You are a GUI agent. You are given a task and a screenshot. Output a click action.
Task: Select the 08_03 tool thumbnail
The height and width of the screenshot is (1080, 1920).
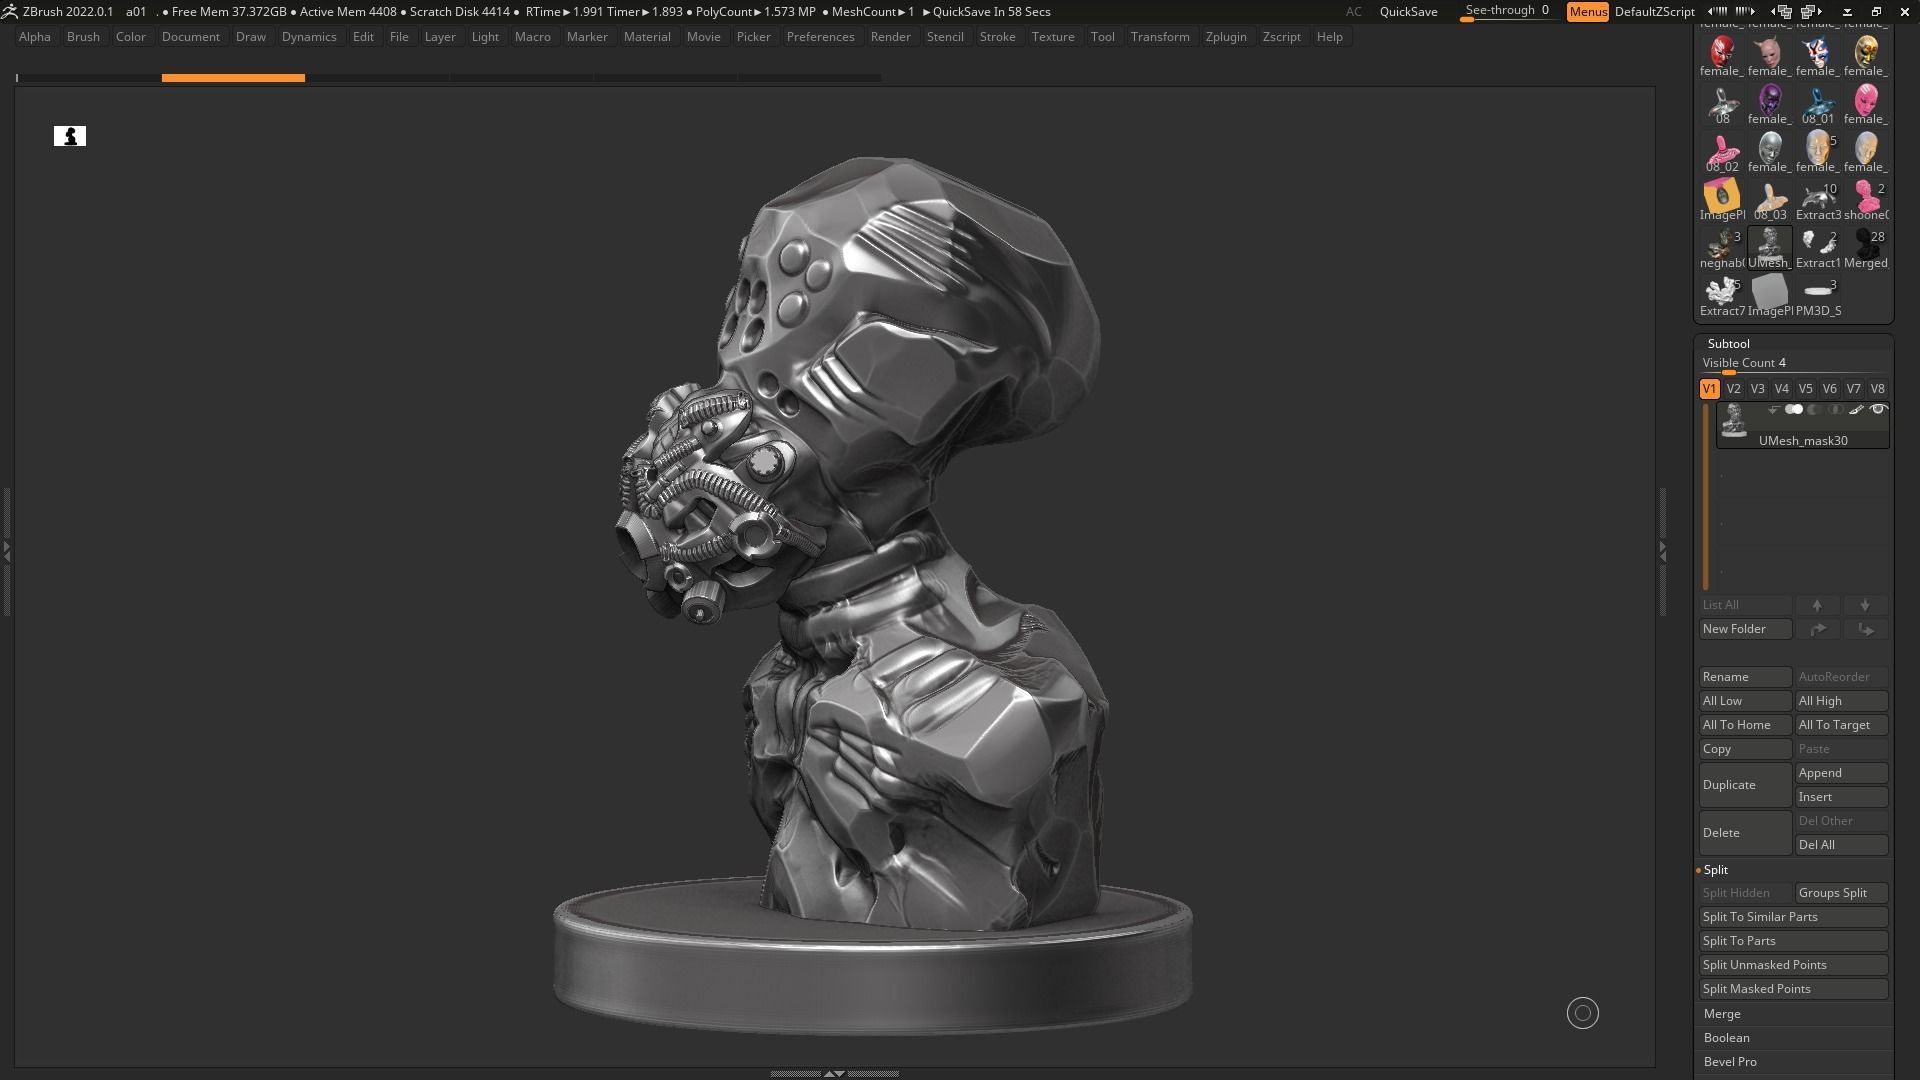pyautogui.click(x=1769, y=199)
